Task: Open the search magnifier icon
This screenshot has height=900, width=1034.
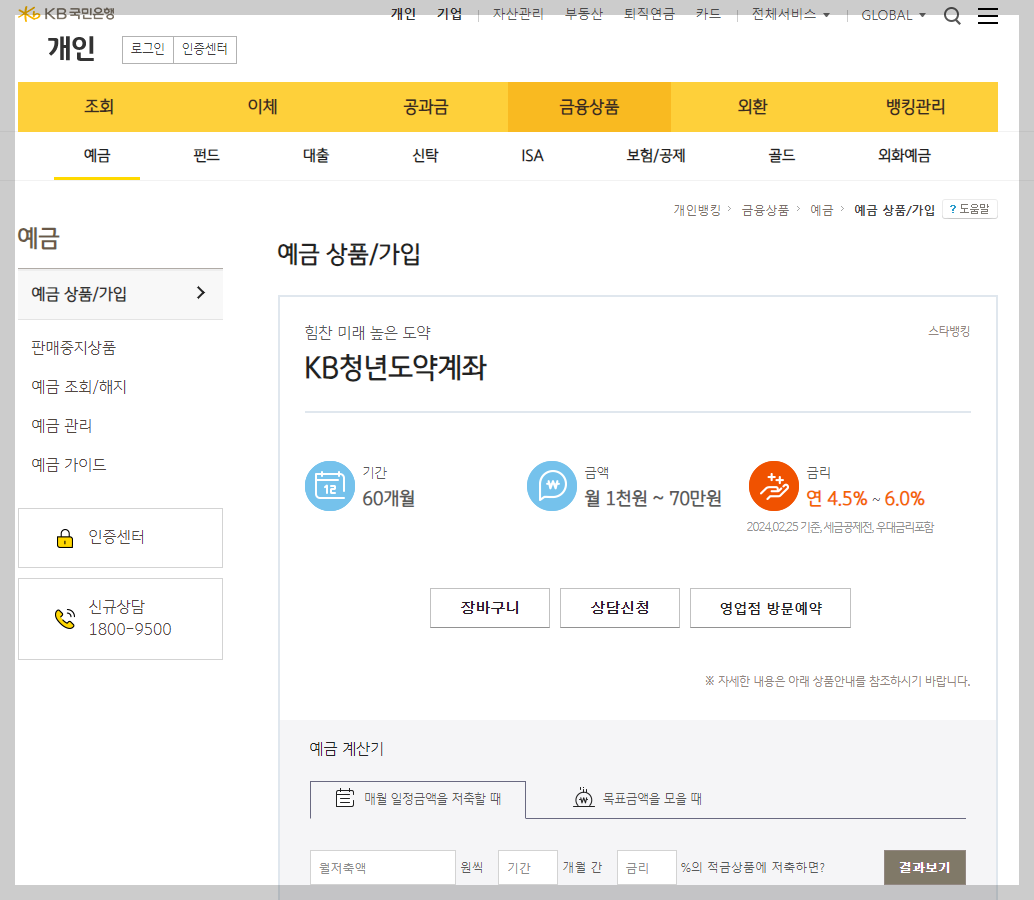Action: click(x=952, y=15)
